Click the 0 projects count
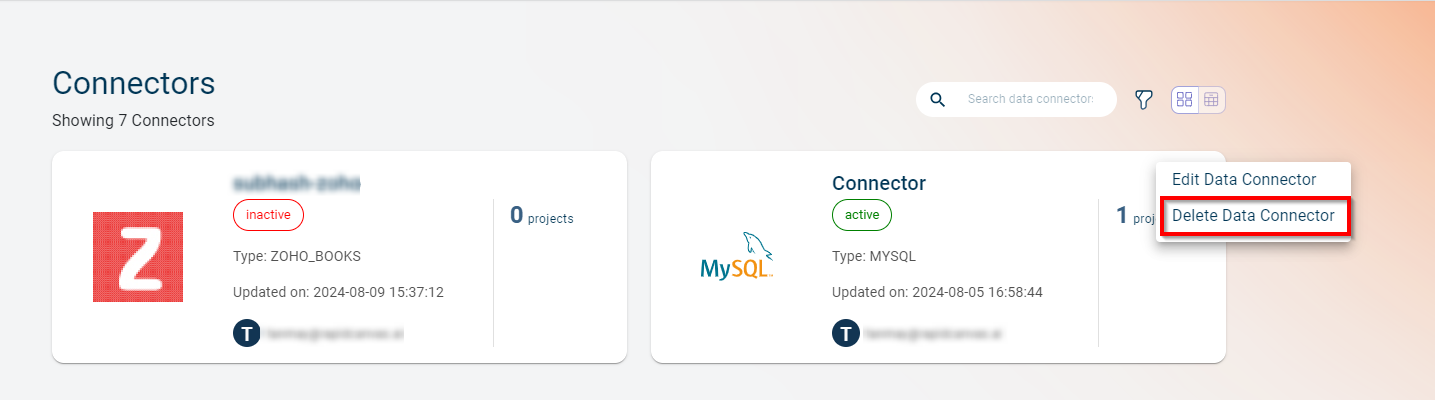The height and width of the screenshot is (400, 1435). [541, 216]
